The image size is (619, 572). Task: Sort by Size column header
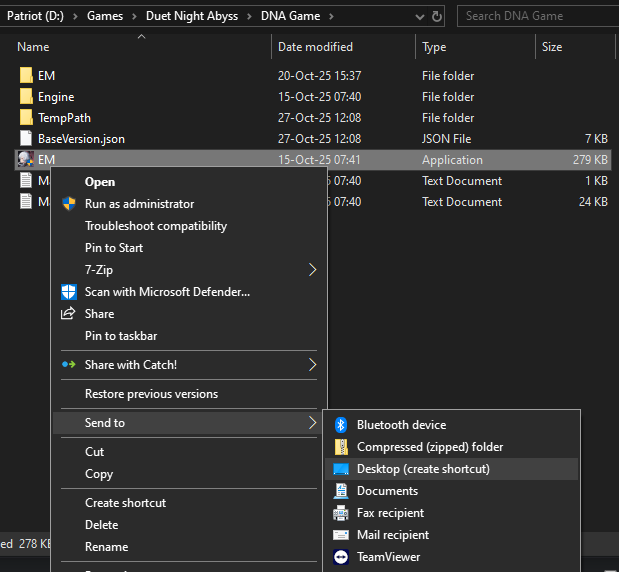point(551,47)
